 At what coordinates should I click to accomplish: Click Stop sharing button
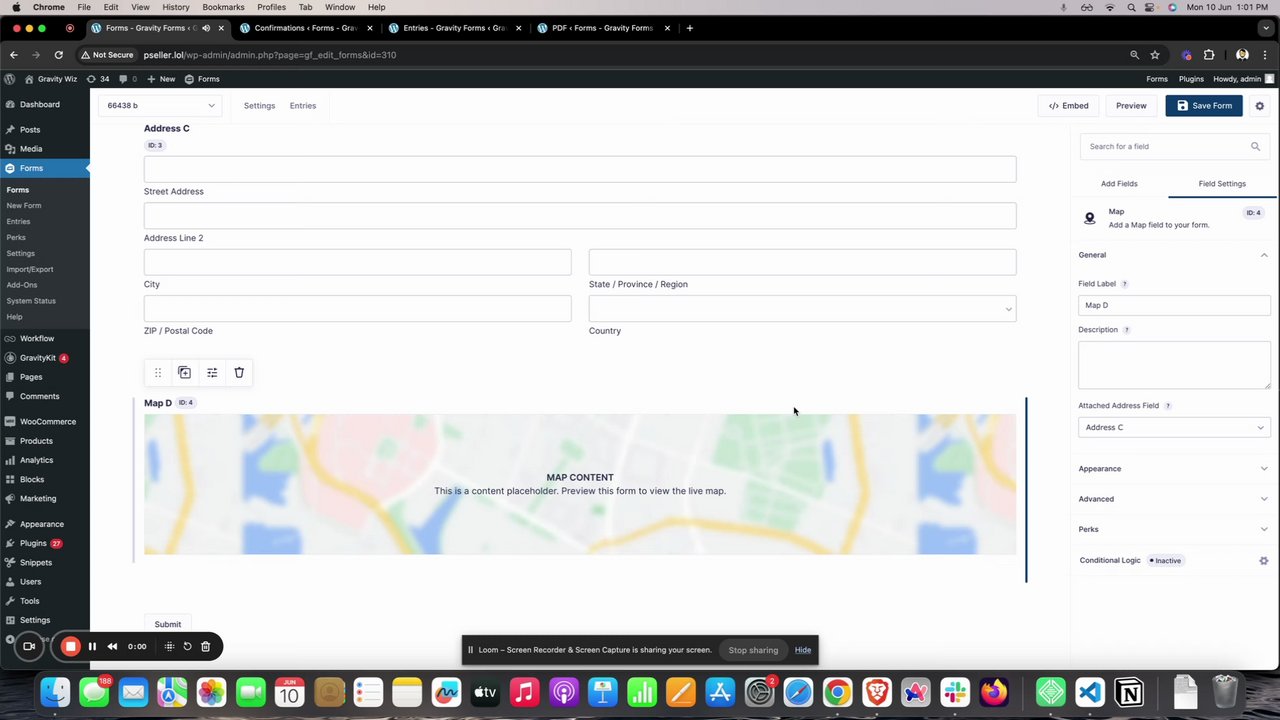[753, 650]
